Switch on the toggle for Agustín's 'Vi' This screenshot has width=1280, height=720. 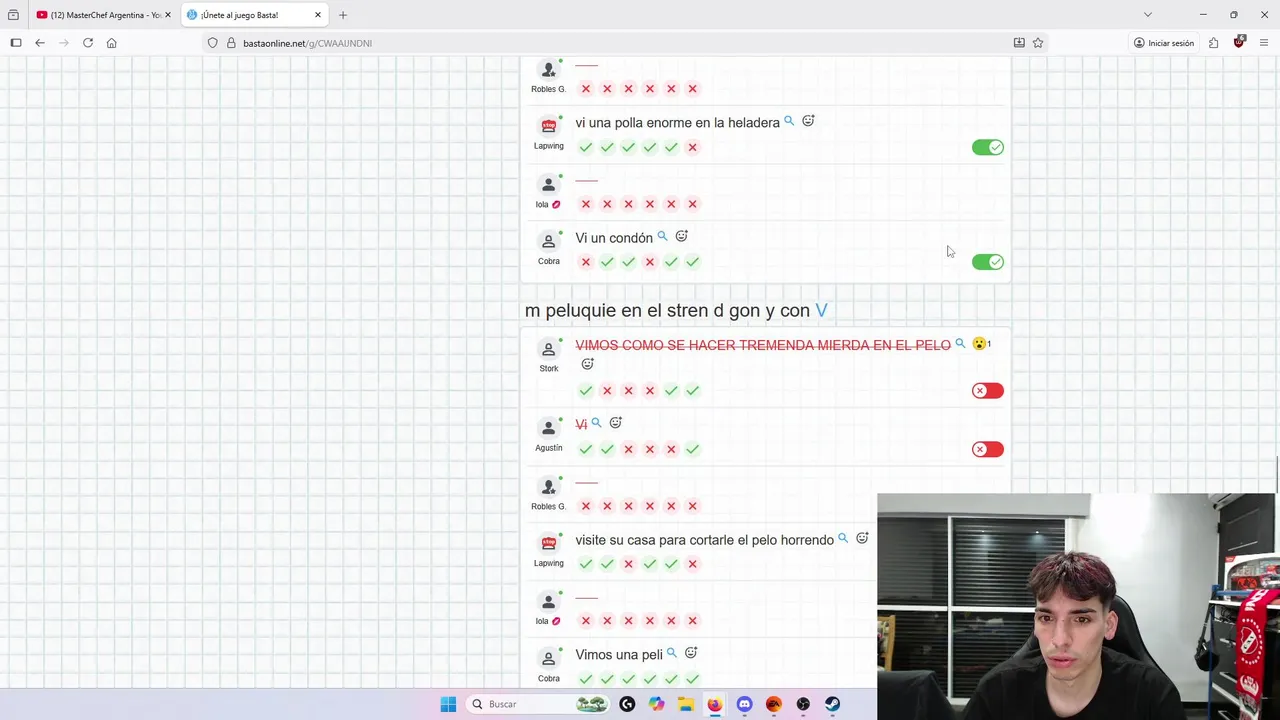988,449
